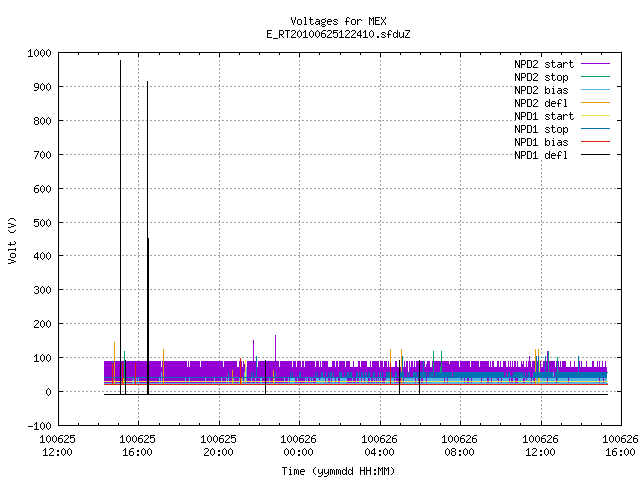Viewport: 640px width, 480px height.
Task: Click the 100 y-axis tick label
Action: (42, 358)
